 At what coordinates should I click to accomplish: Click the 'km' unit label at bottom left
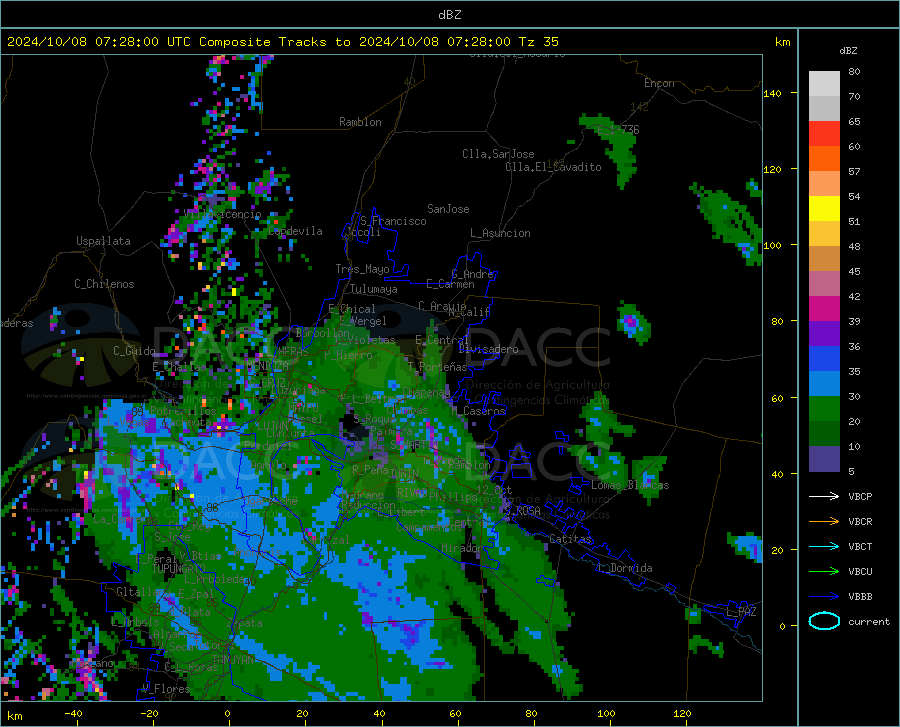[14, 716]
